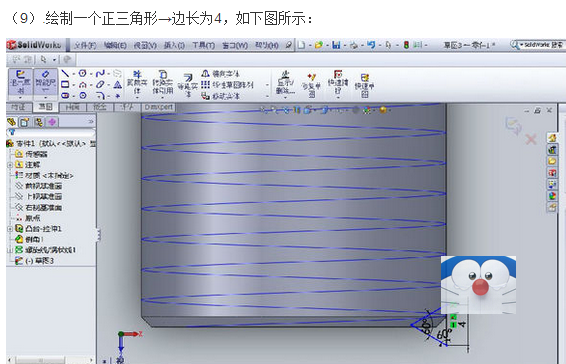Expand the 注解 annotations folder
566x364 pixels.
[10, 165]
